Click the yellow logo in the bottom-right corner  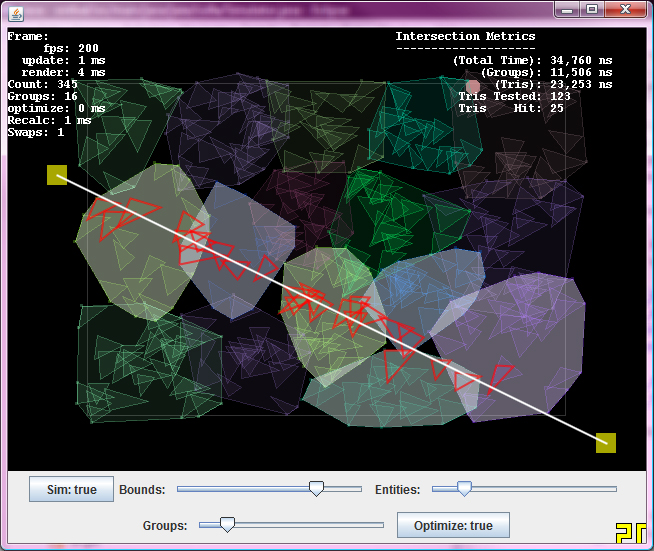point(630,533)
